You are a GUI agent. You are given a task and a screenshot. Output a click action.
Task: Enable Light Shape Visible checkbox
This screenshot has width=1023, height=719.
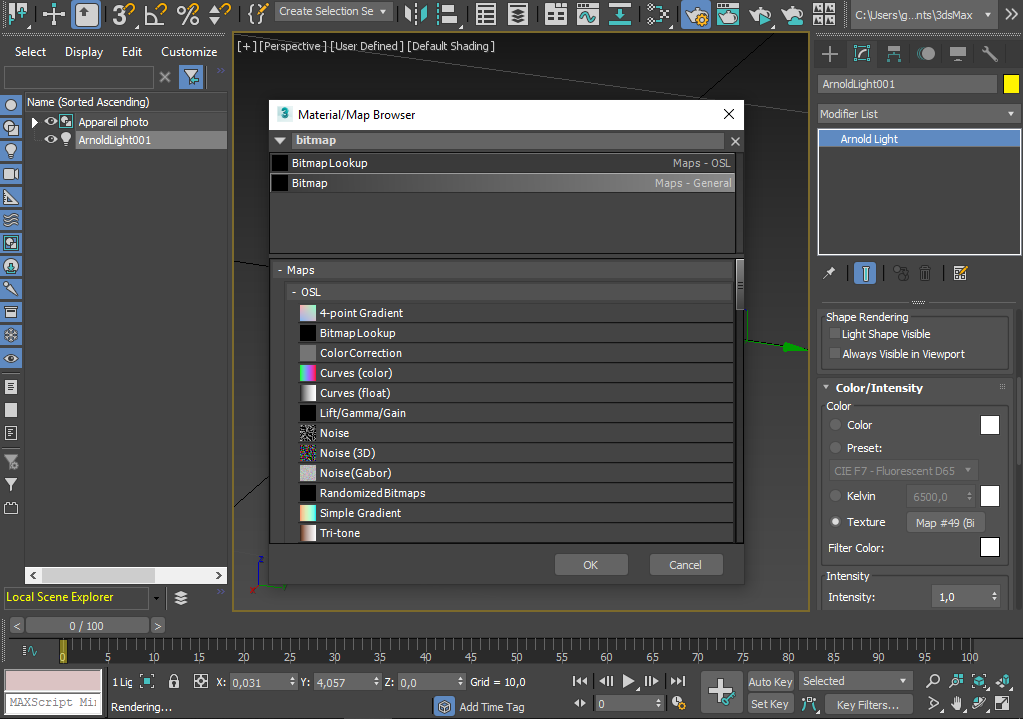(834, 333)
